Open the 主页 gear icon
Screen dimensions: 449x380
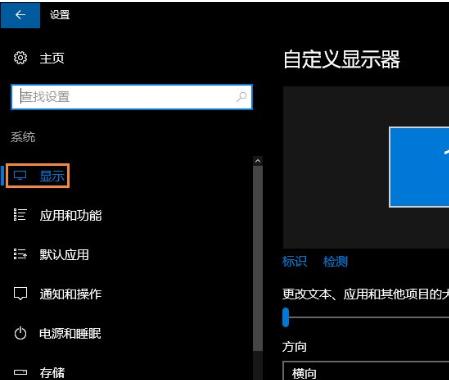coord(20,58)
